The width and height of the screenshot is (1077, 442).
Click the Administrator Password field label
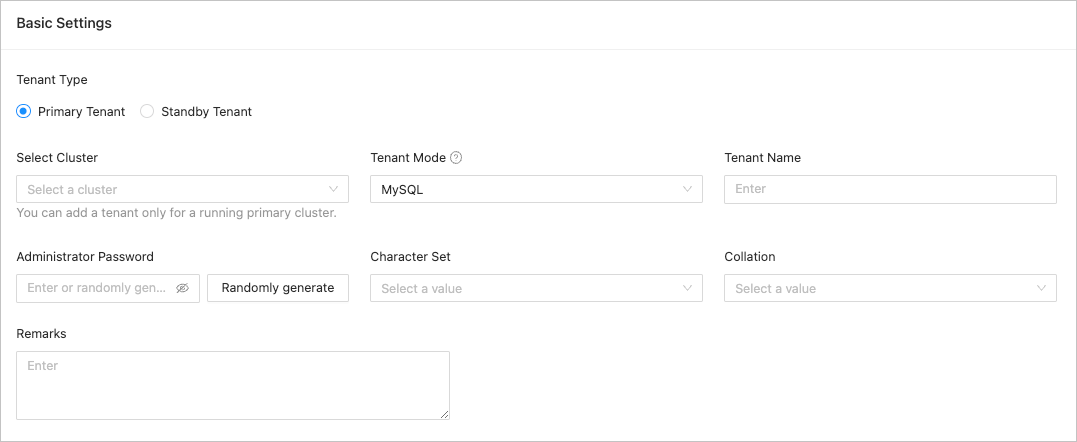(85, 257)
